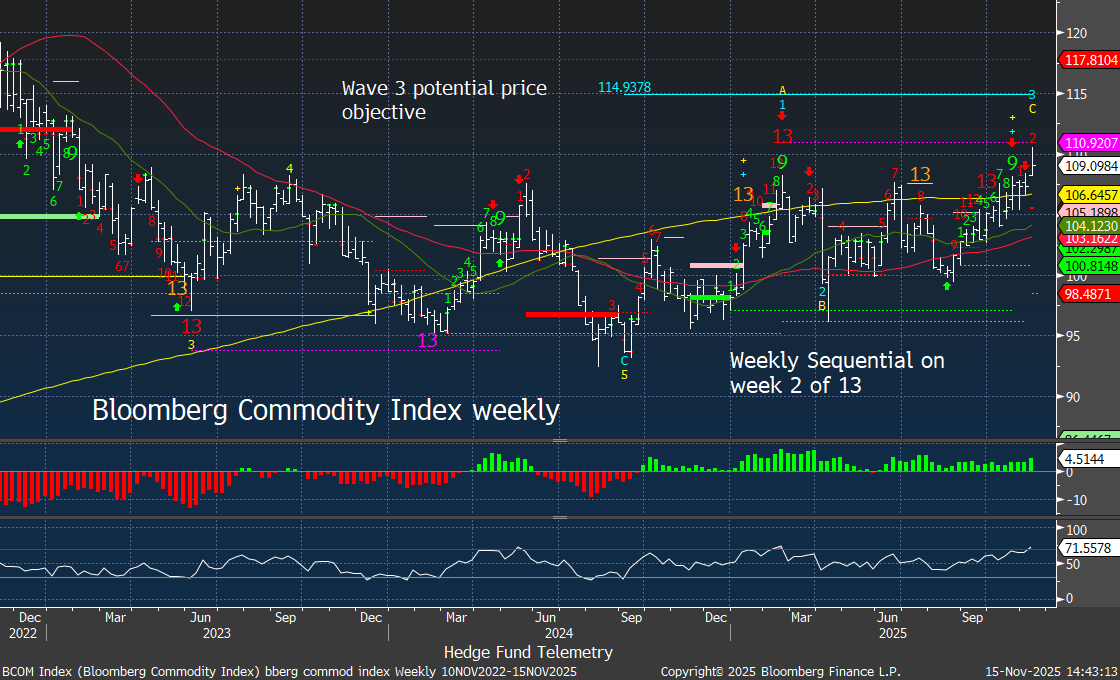Viewport: 1120px width, 680px height.
Task: Select the large red 13 at the early 2025 peak
Action: [x=782, y=136]
